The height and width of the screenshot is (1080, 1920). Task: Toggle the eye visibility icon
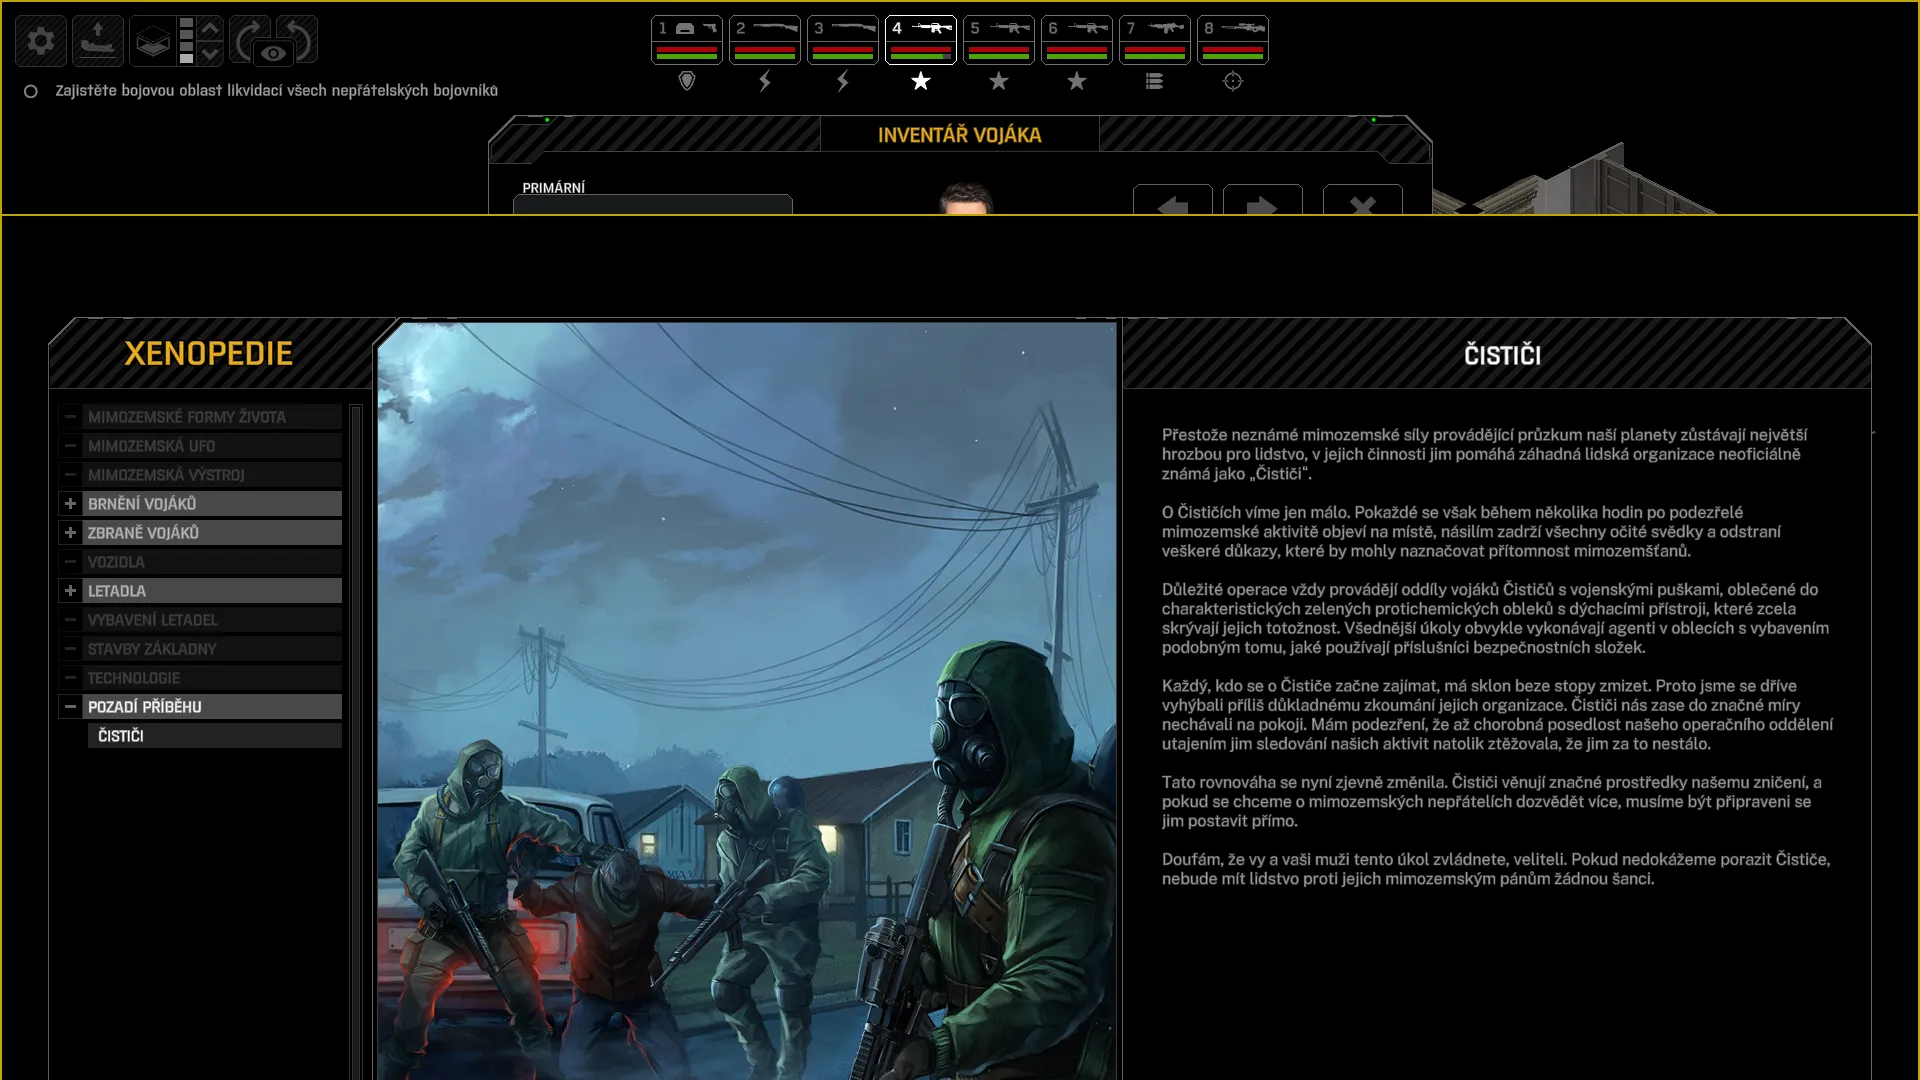pos(273,53)
